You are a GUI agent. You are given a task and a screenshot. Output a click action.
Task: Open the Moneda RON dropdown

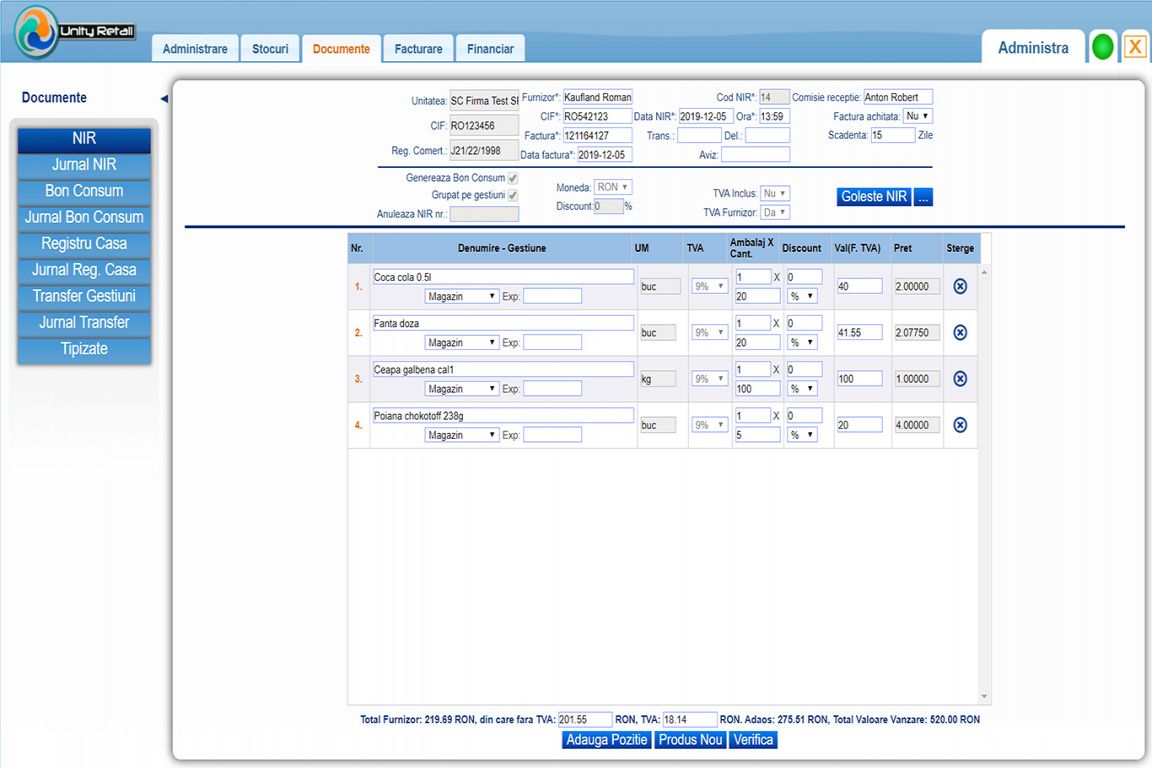[x=613, y=187]
